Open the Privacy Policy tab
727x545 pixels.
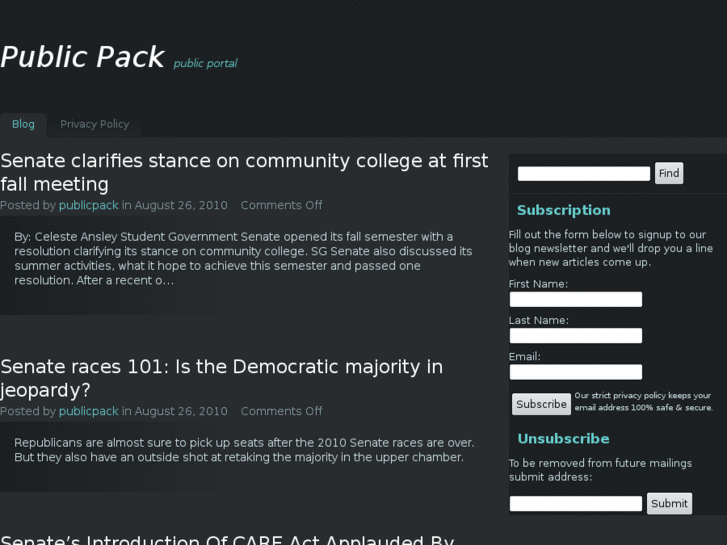pyautogui.click(x=95, y=125)
